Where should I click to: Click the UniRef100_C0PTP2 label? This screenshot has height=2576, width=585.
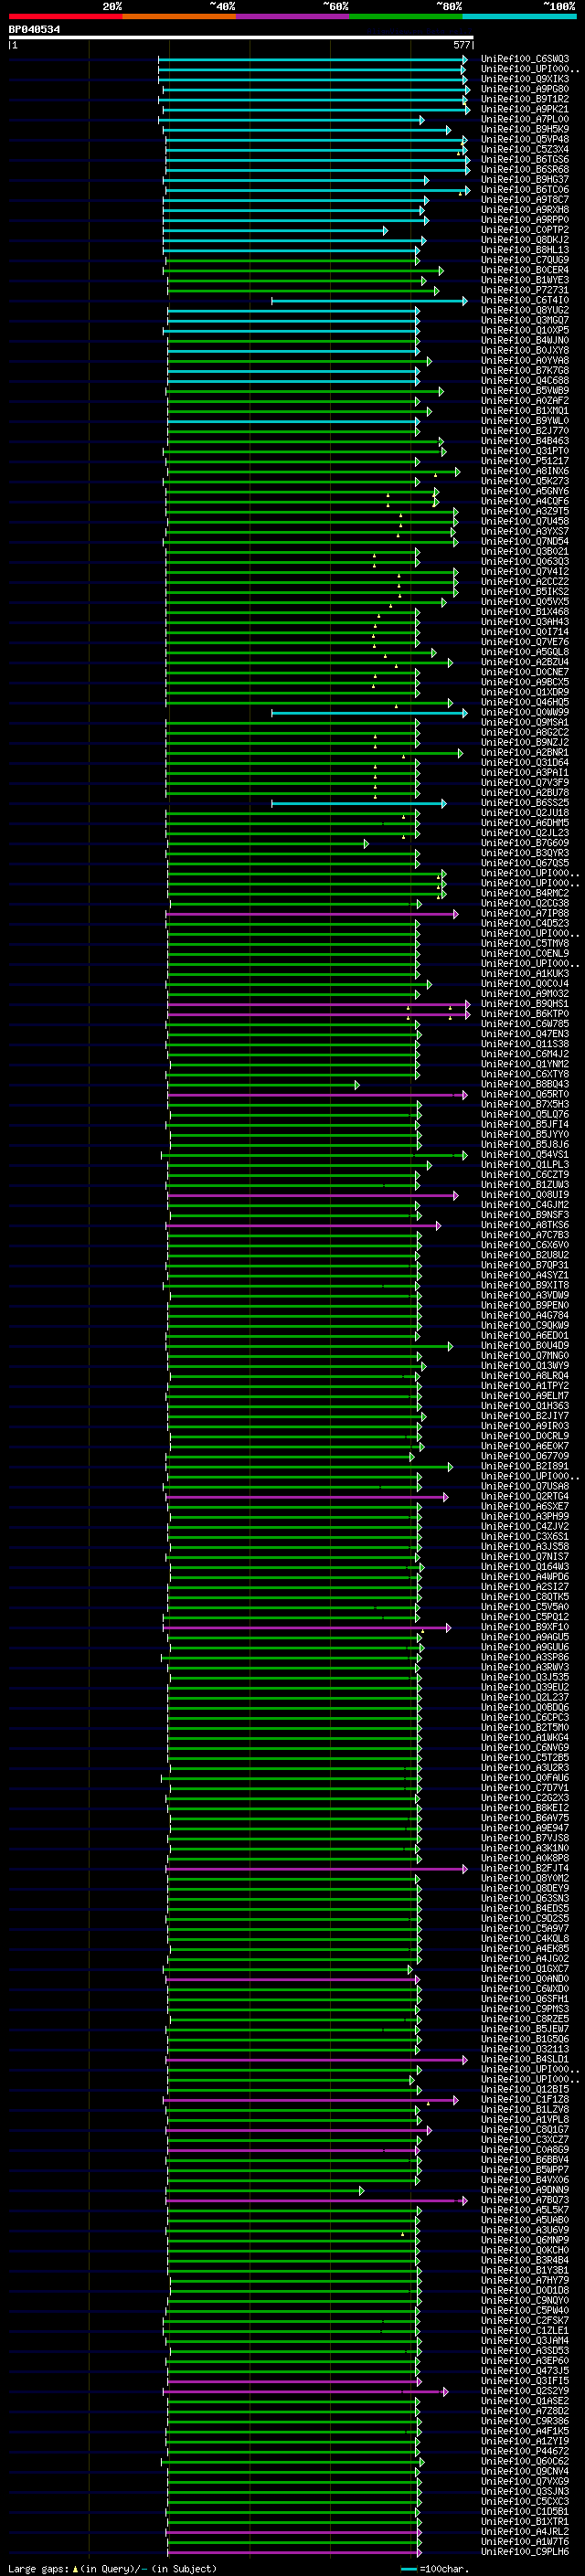[x=525, y=230]
